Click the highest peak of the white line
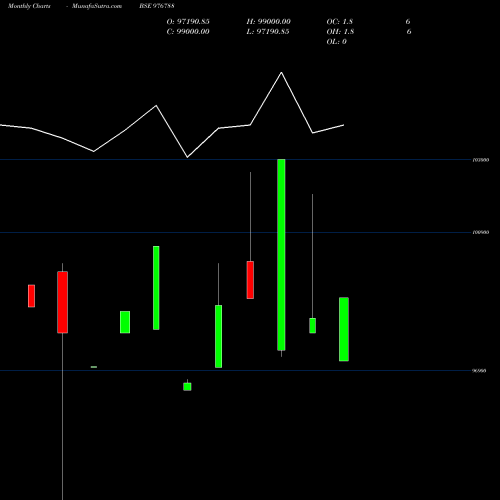Image resolution: width=500 pixels, height=500 pixels. pos(281,72)
